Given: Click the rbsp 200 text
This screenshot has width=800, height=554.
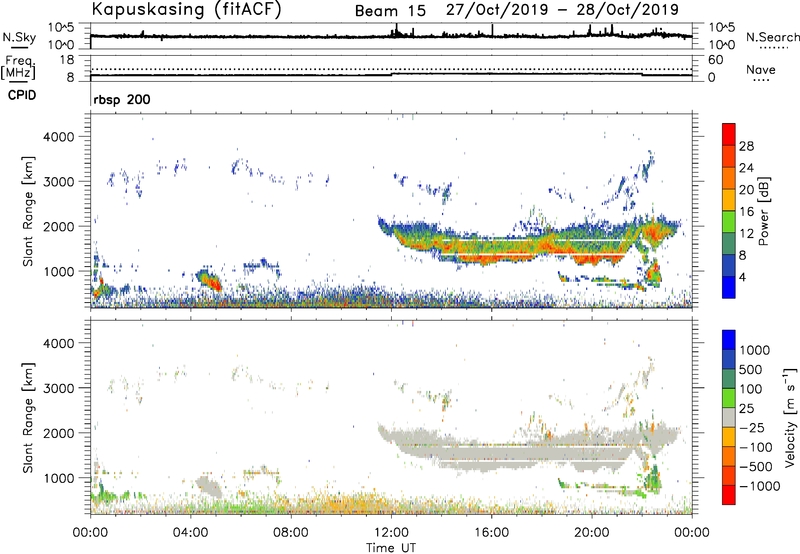Looking at the screenshot, I should pos(122,99).
